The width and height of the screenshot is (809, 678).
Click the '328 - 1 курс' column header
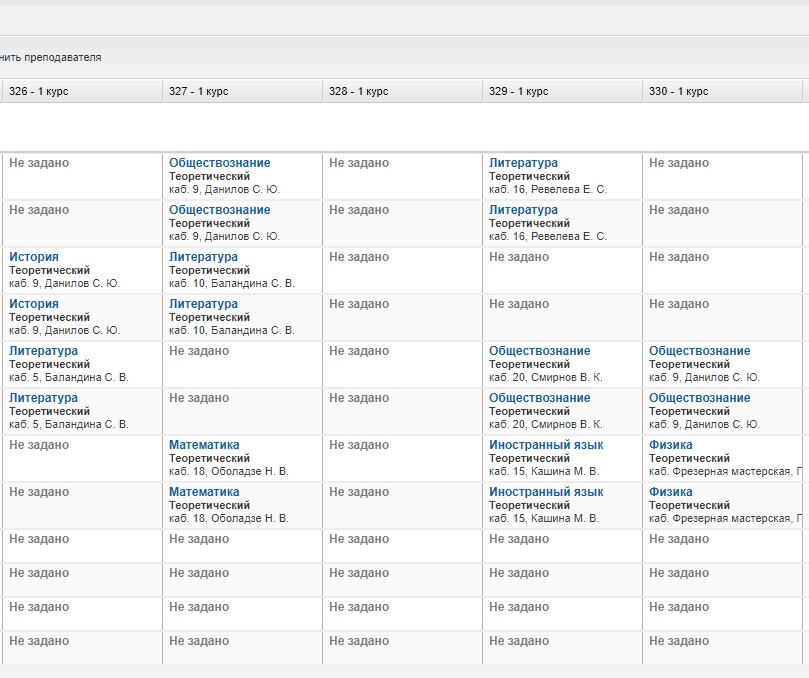tap(359, 91)
